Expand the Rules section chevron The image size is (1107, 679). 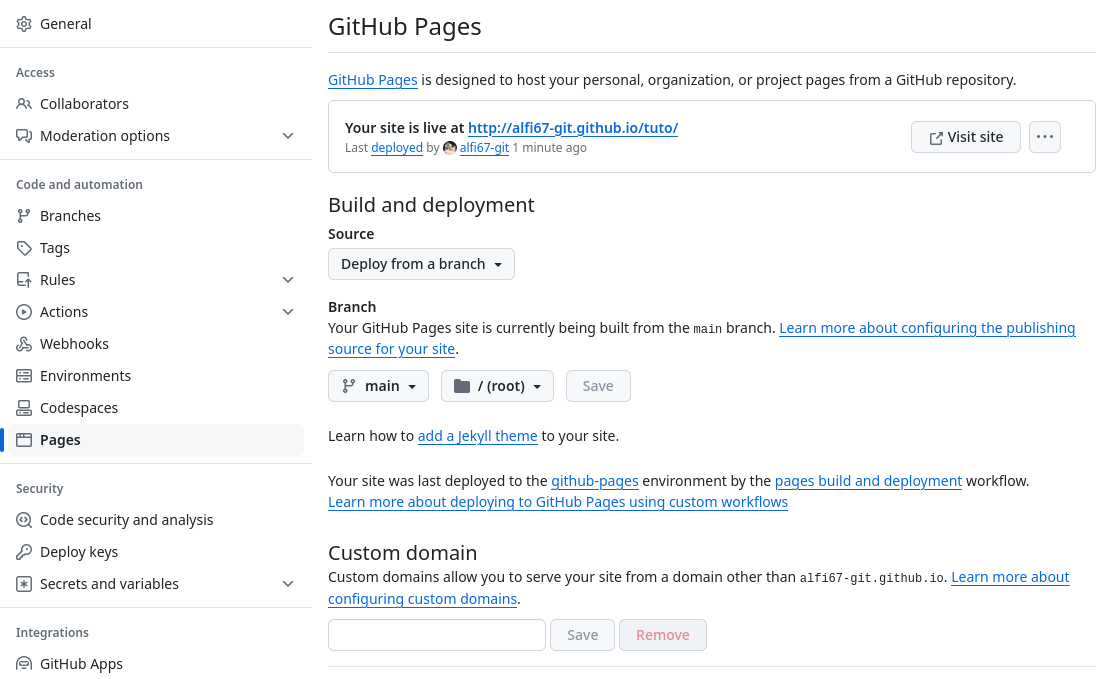pyautogui.click(x=288, y=280)
